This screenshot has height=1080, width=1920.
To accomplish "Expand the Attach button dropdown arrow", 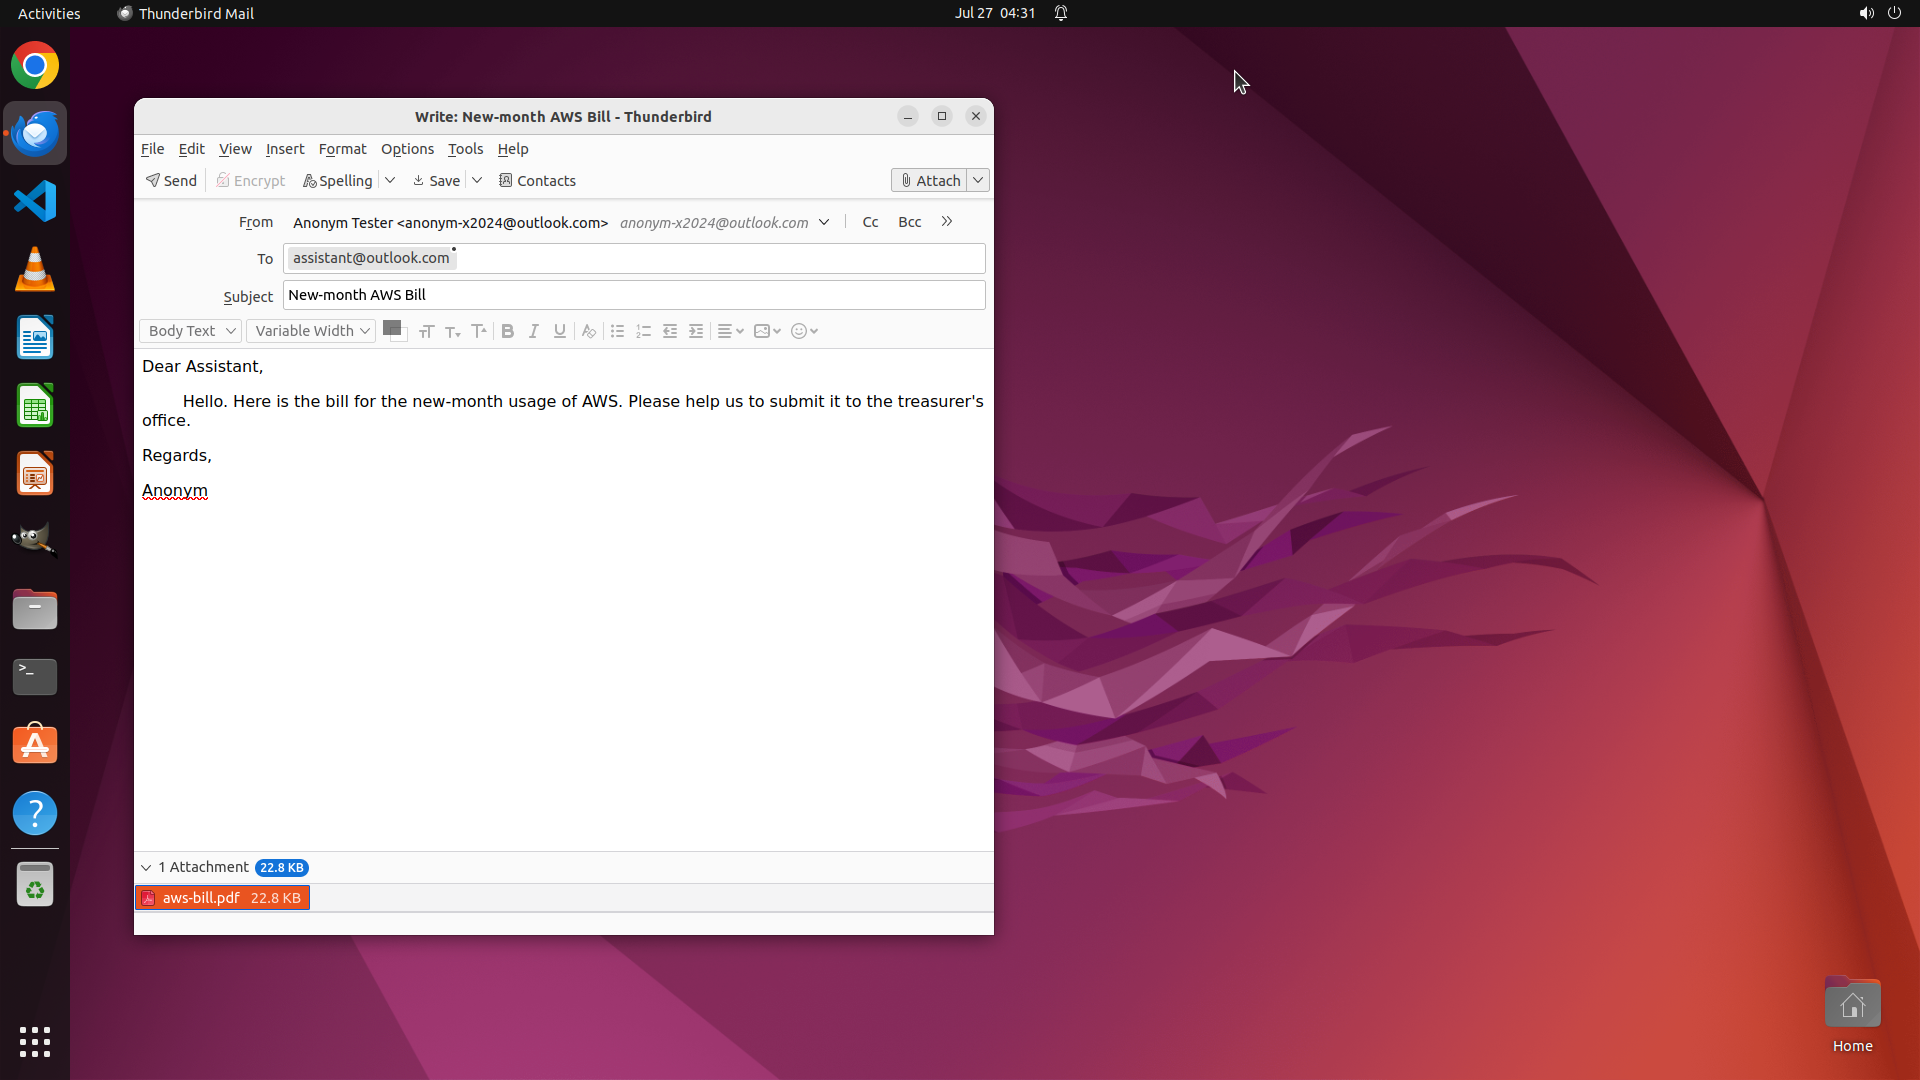I will [x=979, y=181].
